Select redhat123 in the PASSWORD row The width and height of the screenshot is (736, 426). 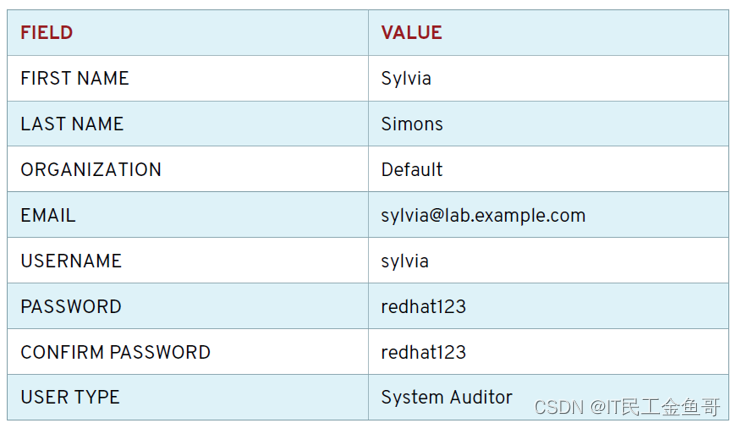(423, 306)
